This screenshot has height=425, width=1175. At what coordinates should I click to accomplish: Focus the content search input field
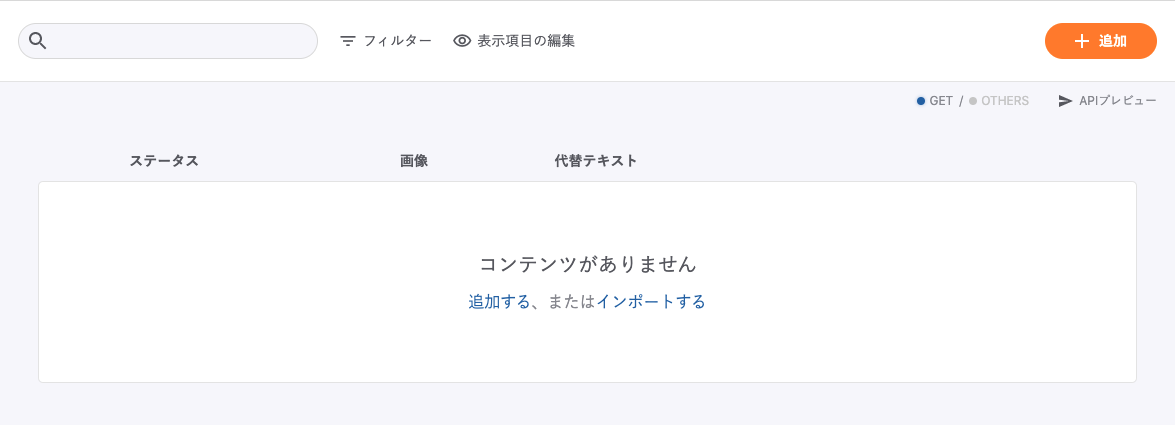(180, 41)
